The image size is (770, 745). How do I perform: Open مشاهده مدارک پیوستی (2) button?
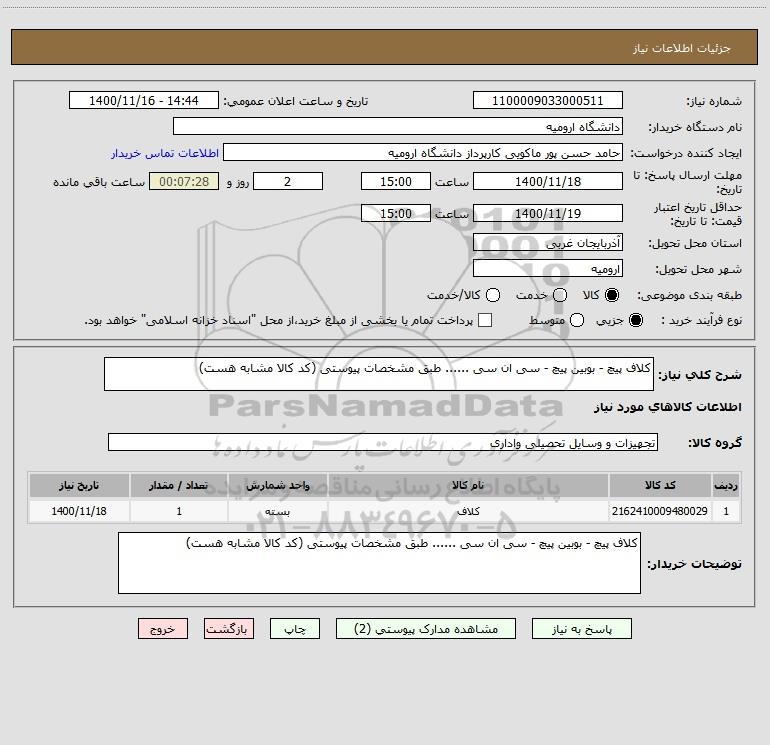[426, 629]
